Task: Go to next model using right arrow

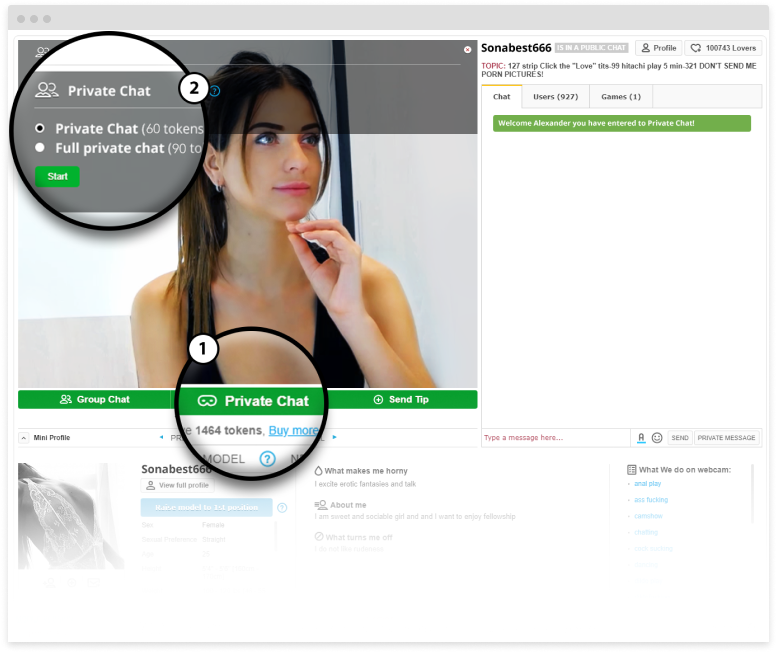Action: click(x=335, y=437)
